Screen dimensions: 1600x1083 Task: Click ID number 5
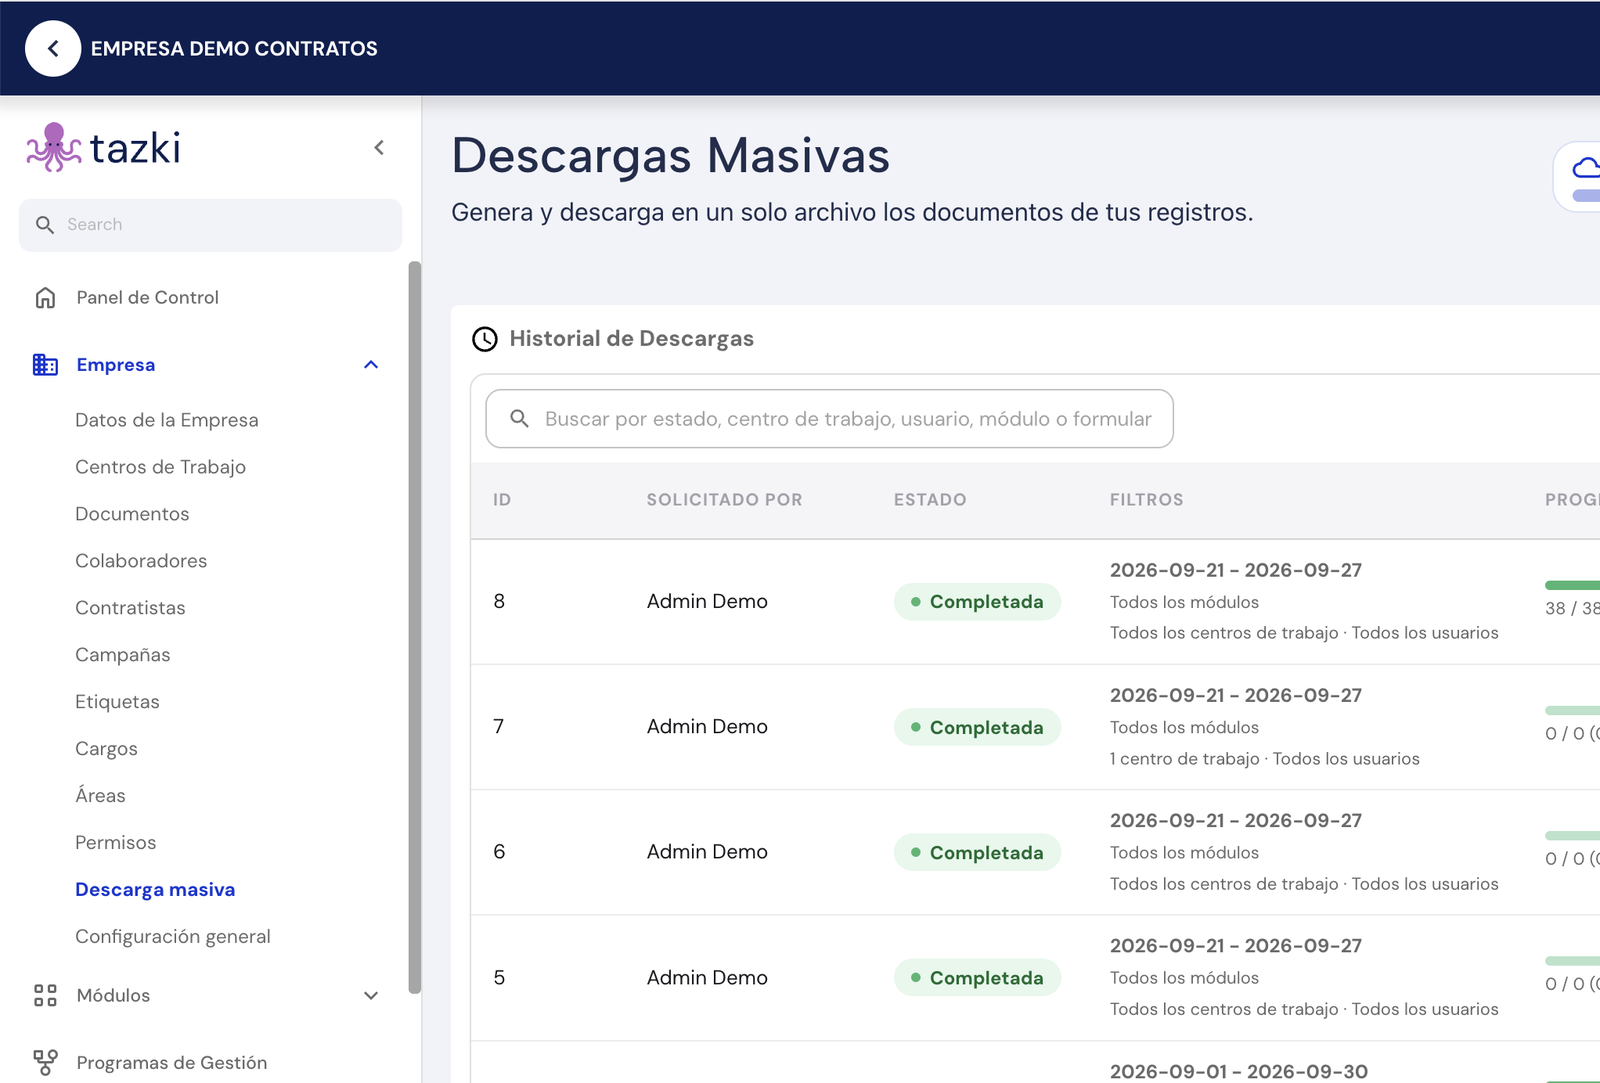[499, 978]
